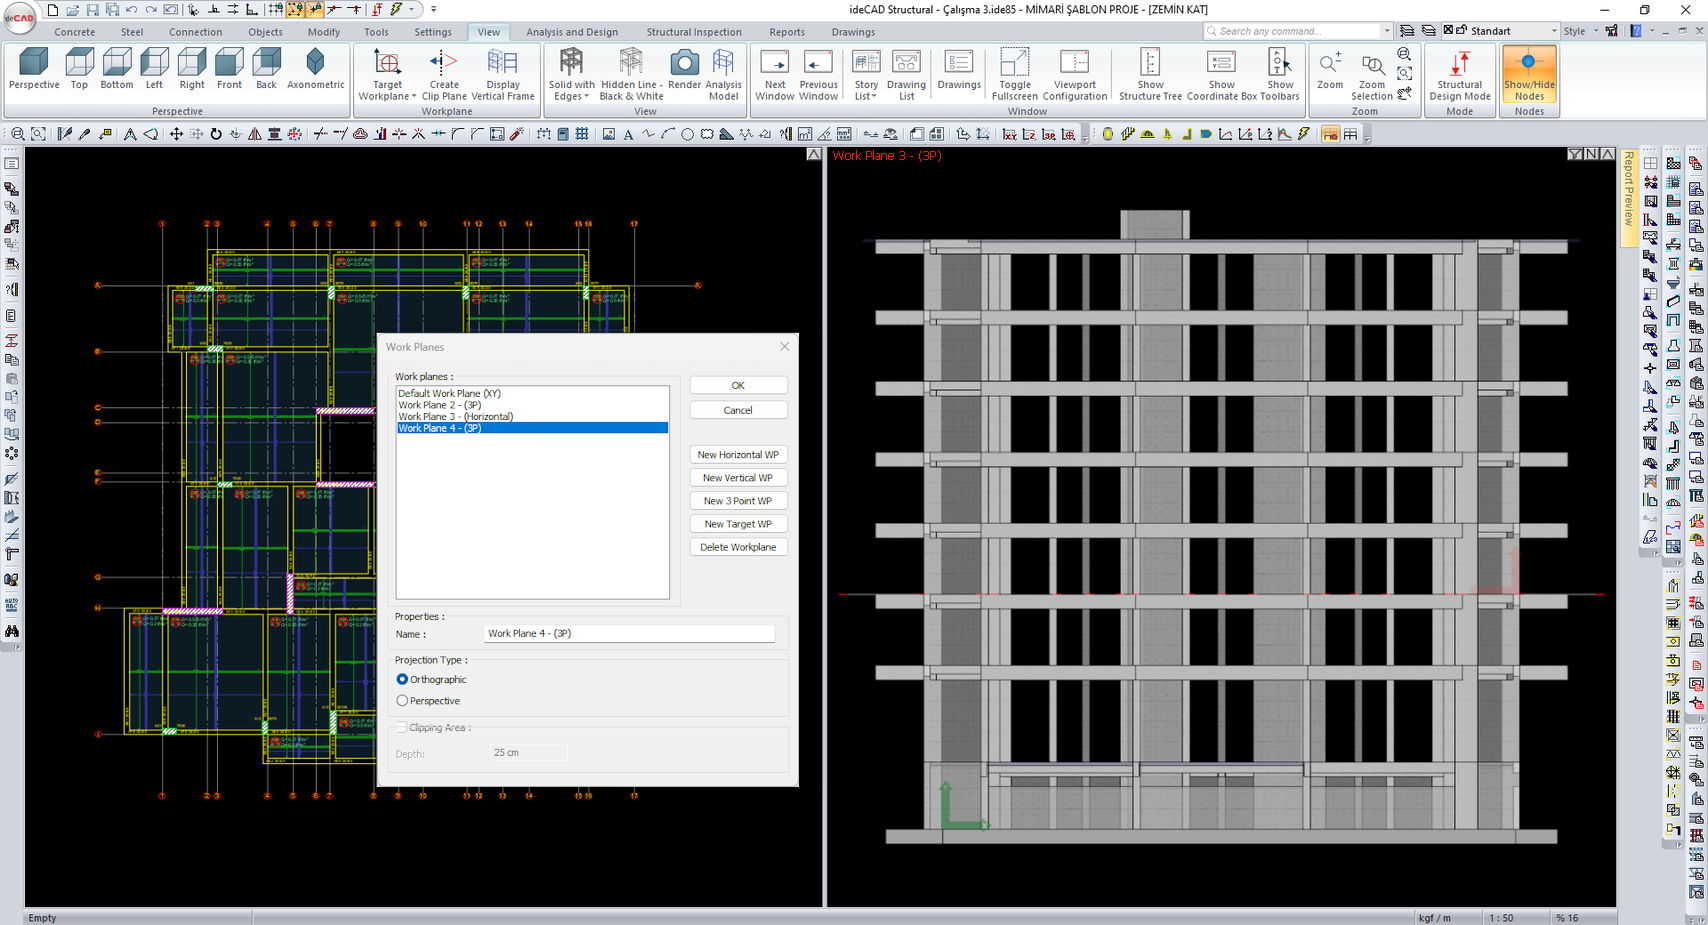Select the Axonometric view icon
This screenshot has width=1708, height=925.
pos(315,63)
